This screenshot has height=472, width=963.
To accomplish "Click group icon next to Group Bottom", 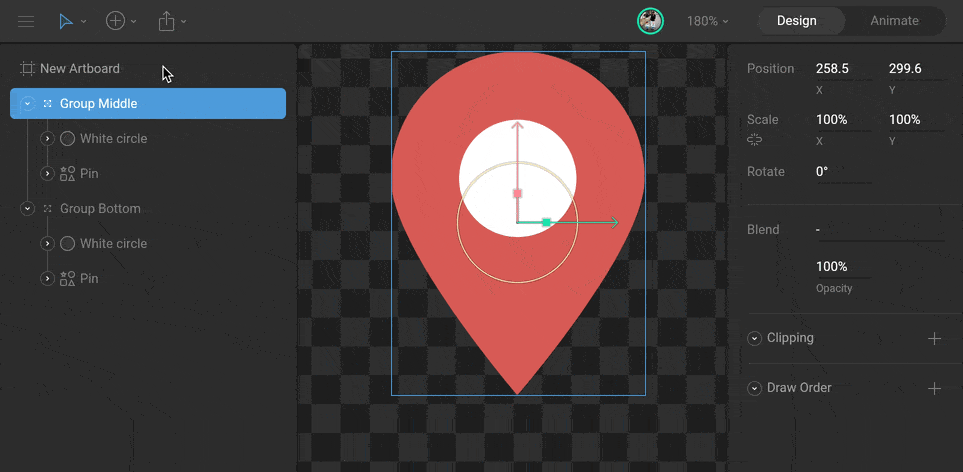I will click(x=47, y=209).
